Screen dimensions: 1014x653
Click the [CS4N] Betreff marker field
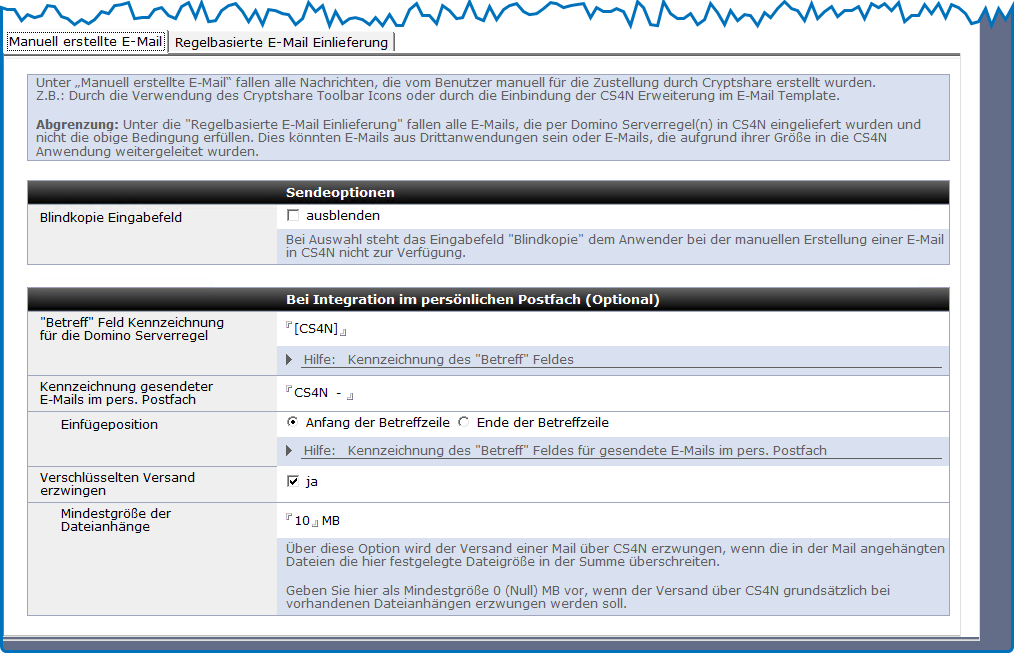click(x=316, y=329)
